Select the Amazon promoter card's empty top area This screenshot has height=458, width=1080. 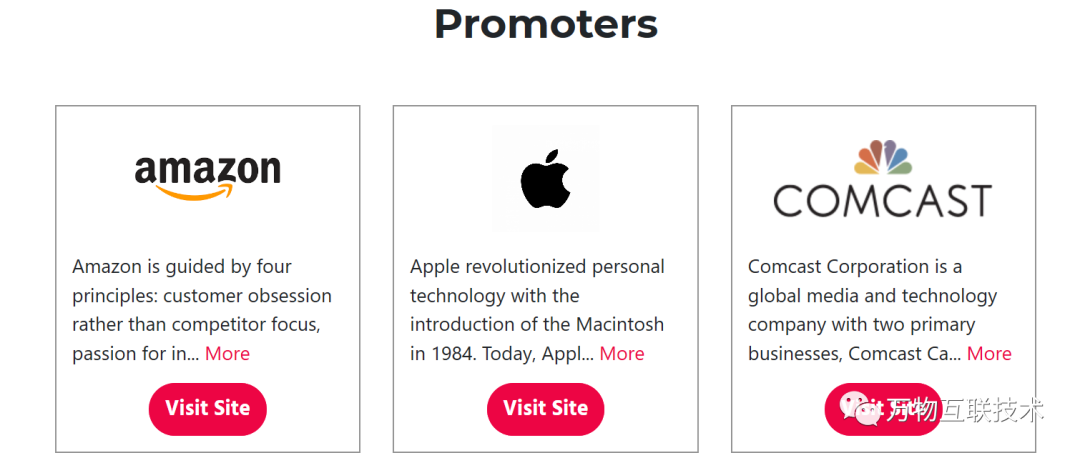[208, 123]
